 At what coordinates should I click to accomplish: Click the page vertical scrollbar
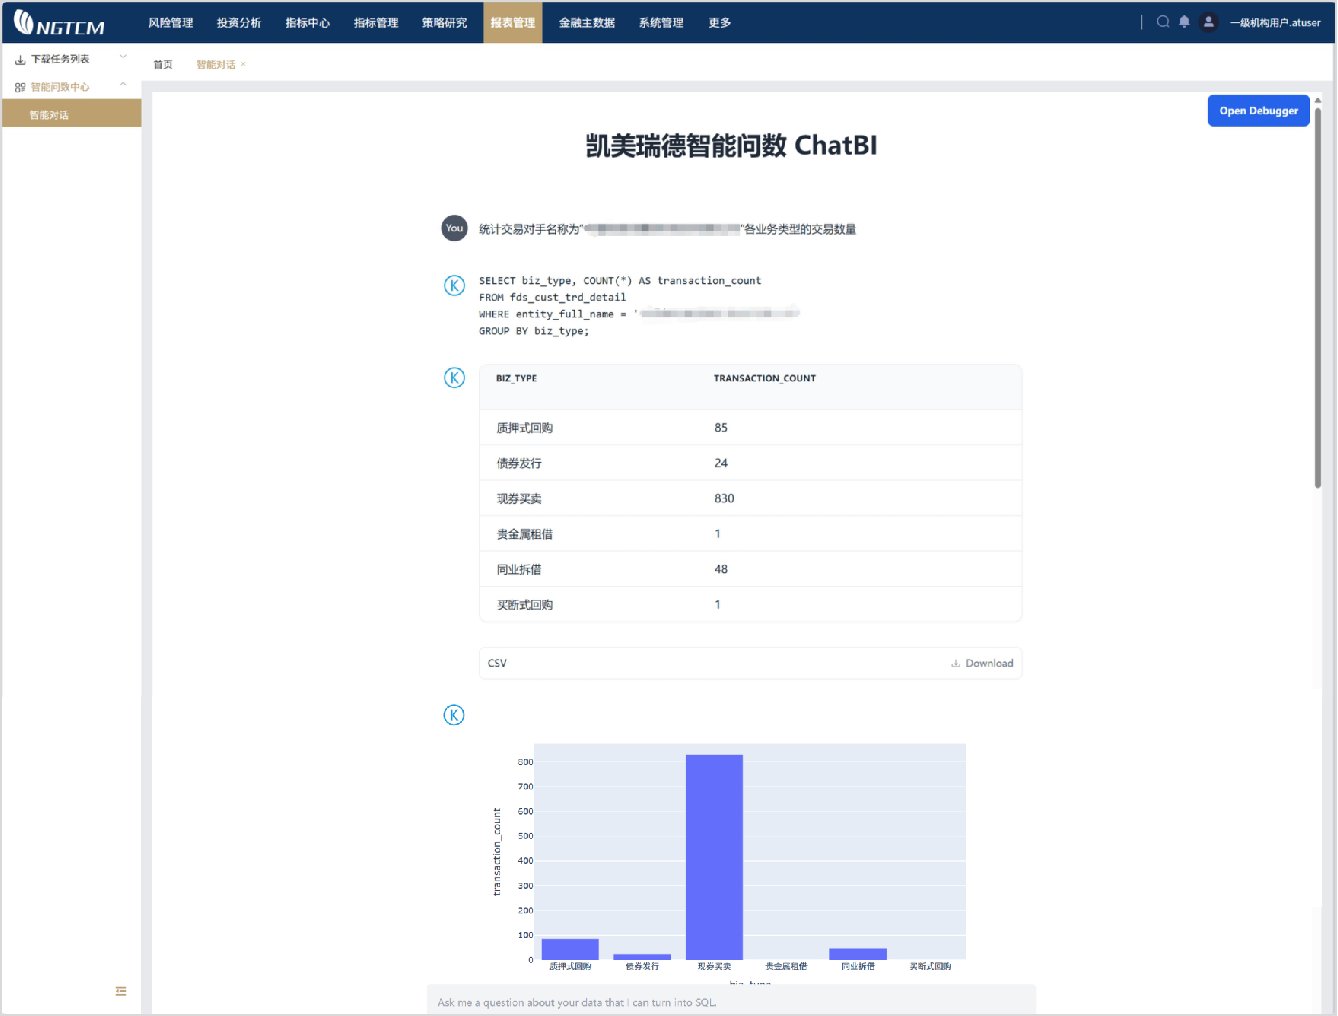[x=1318, y=300]
